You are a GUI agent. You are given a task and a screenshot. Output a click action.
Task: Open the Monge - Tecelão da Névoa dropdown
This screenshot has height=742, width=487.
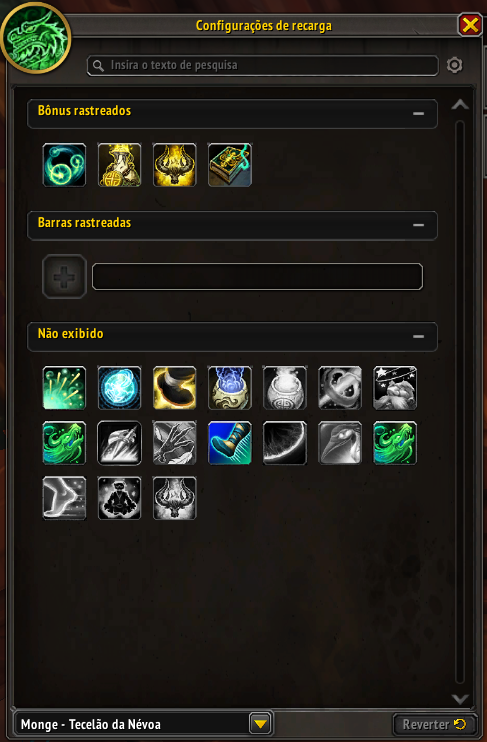click(260, 724)
